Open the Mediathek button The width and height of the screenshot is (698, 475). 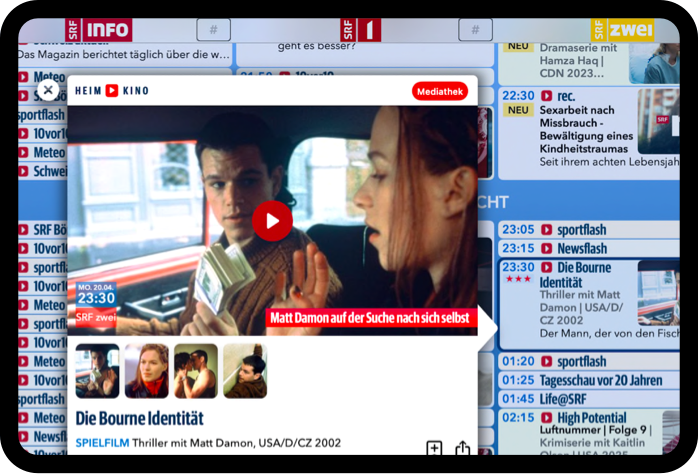[x=439, y=91]
